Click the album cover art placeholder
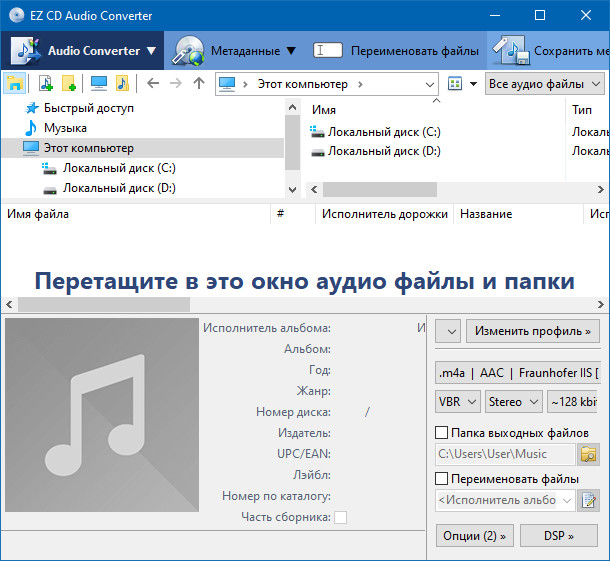 tap(100, 415)
